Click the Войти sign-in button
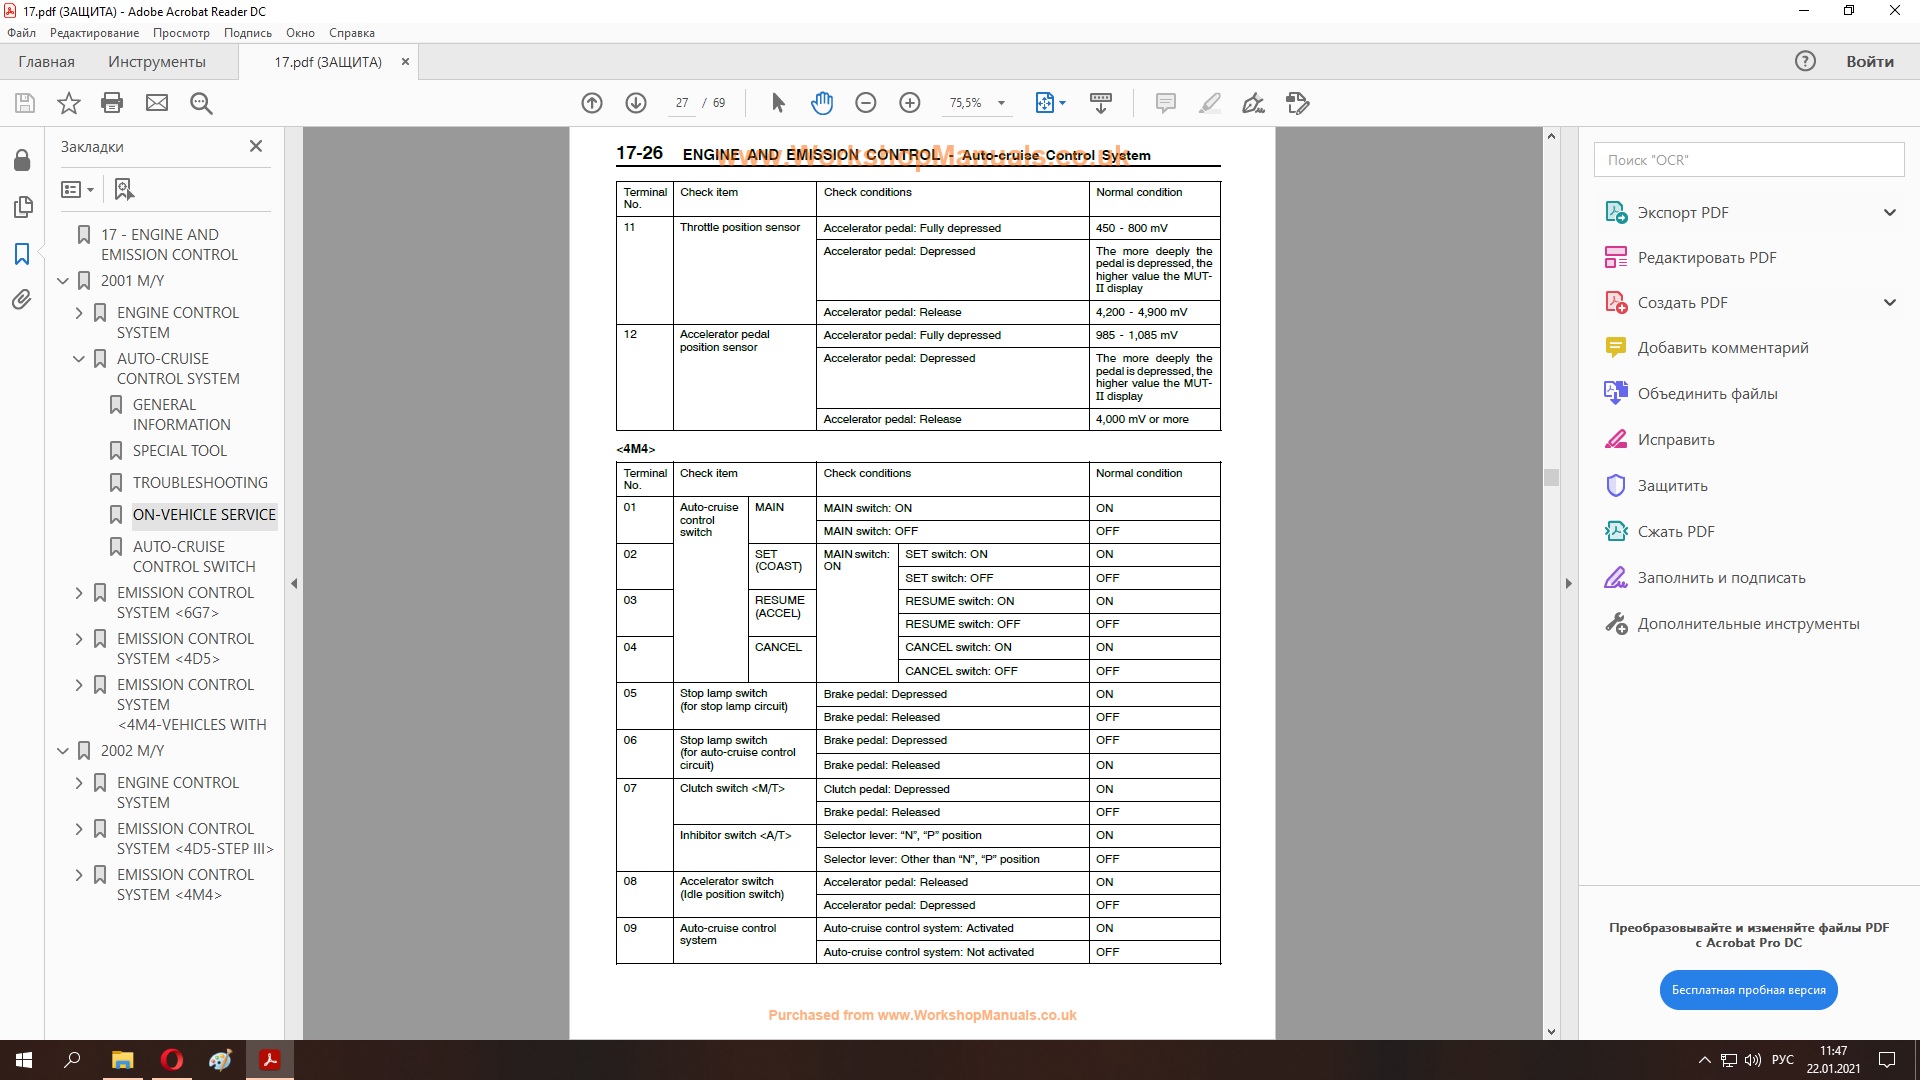This screenshot has height=1080, width=1920. click(1869, 62)
